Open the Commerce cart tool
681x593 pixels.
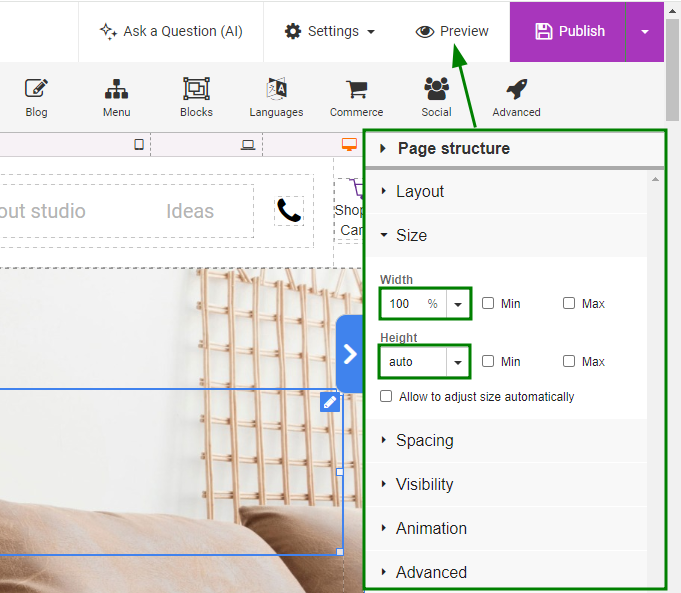356,98
